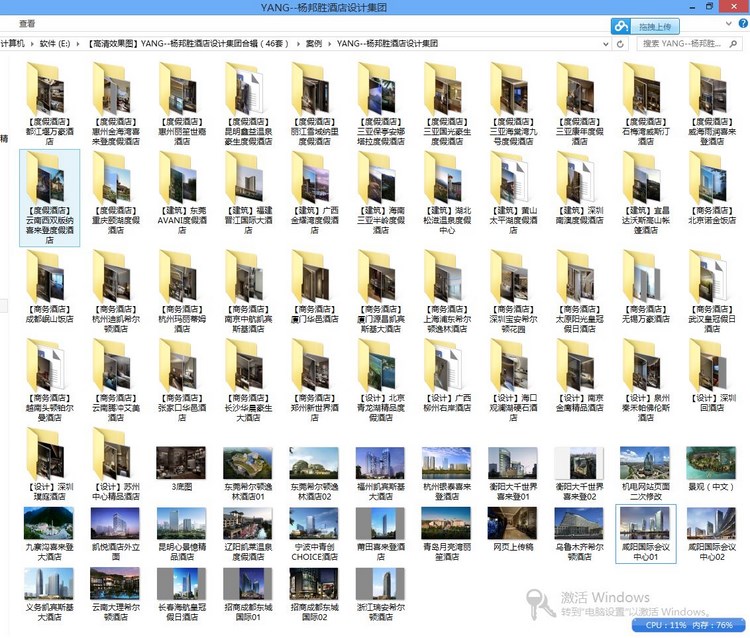Expand the address bar history dropdown

point(606,44)
